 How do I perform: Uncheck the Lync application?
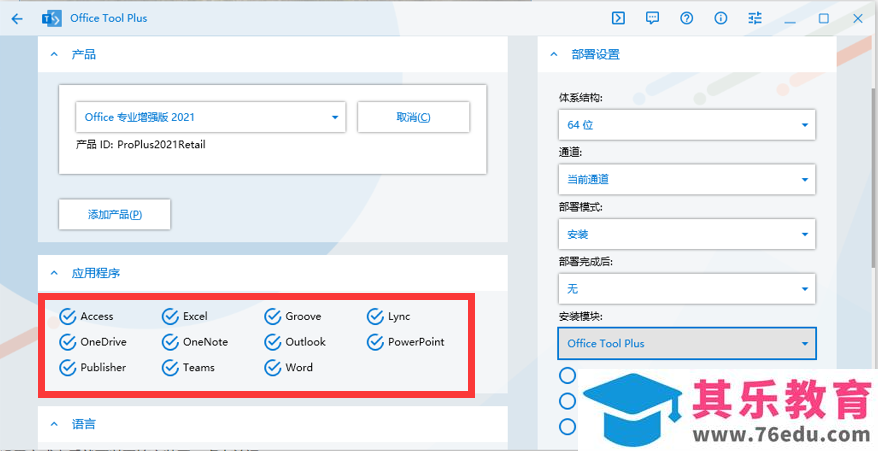[x=375, y=317]
